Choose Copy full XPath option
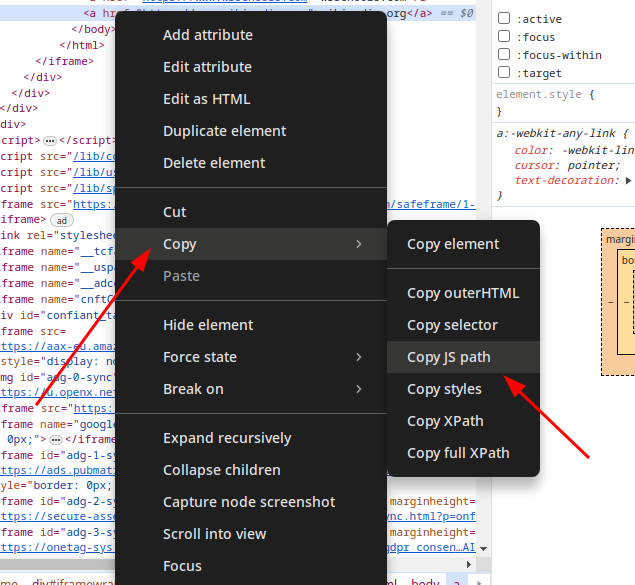 point(459,453)
